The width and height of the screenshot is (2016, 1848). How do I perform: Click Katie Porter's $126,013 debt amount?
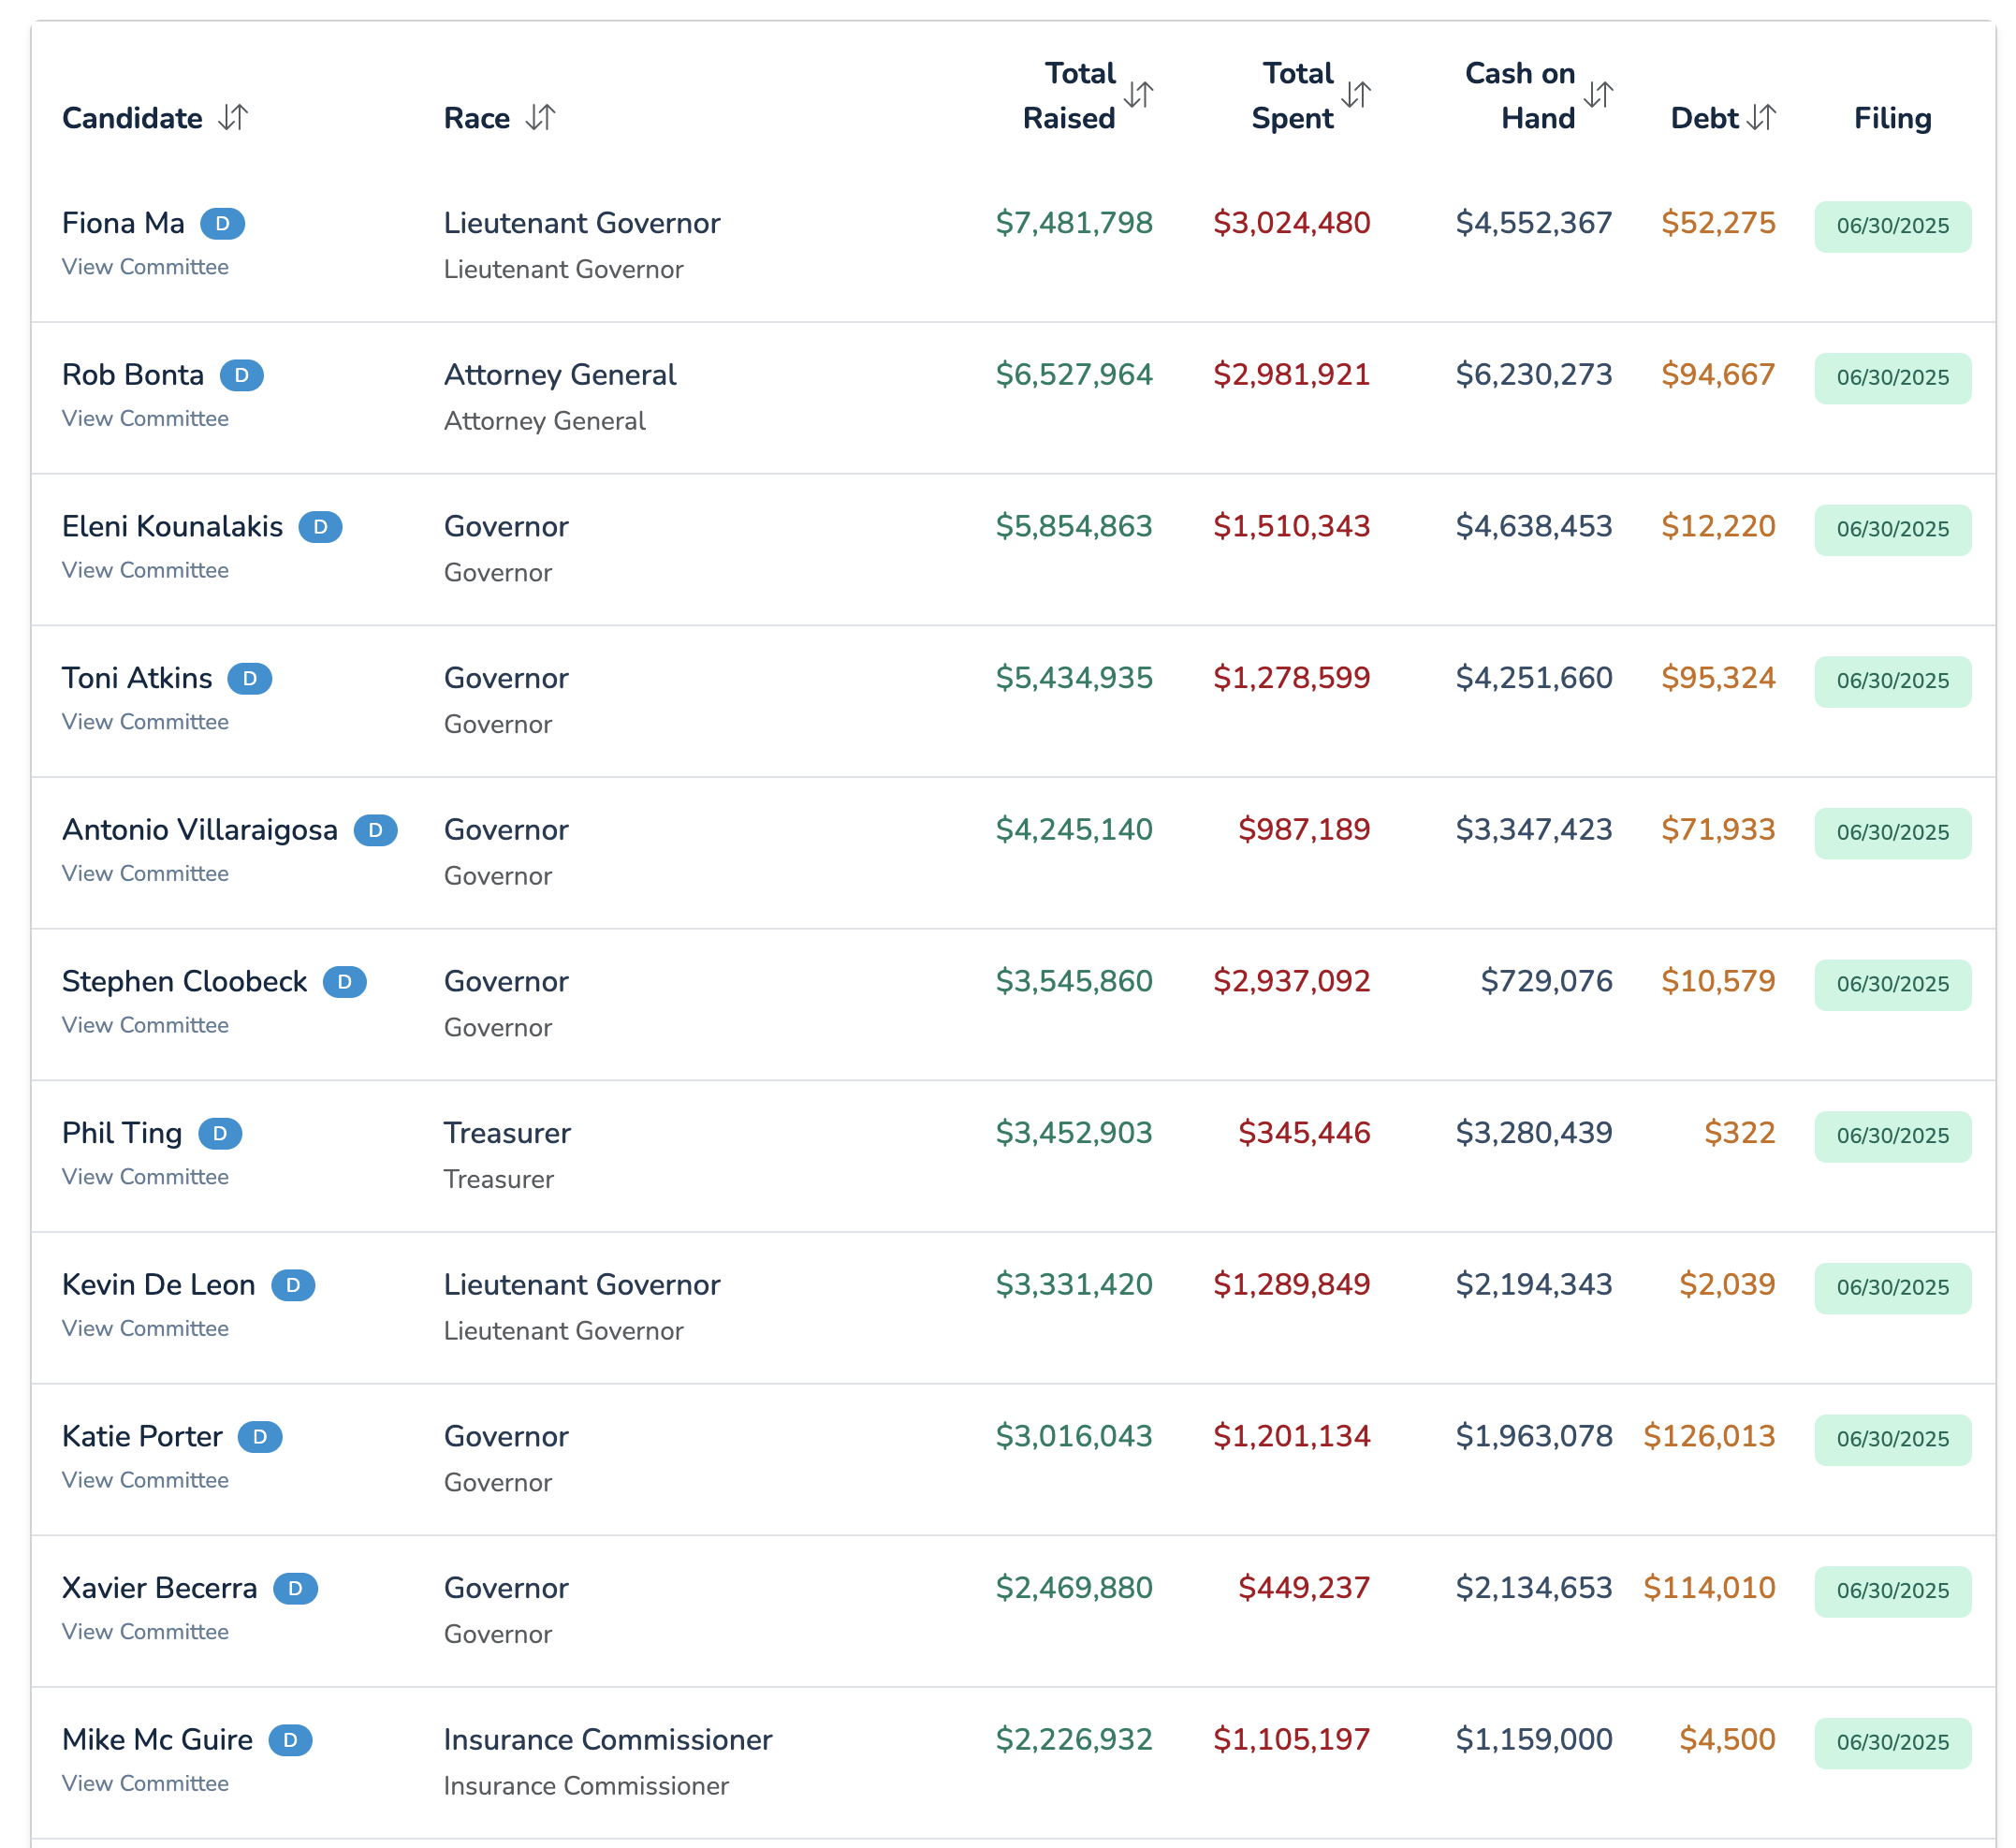pyautogui.click(x=1709, y=1437)
